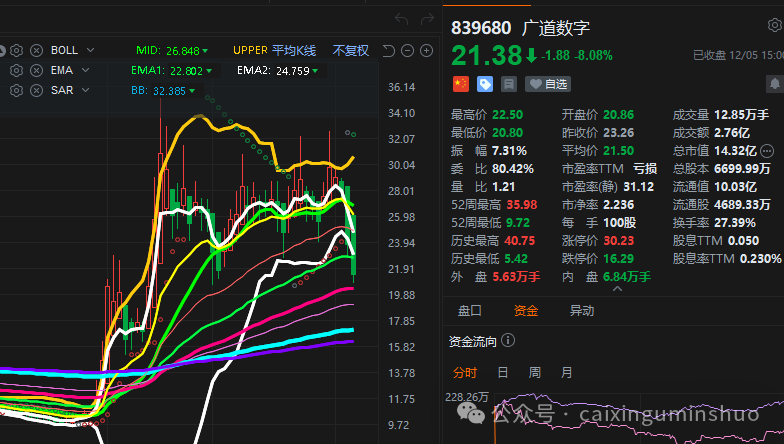Collapse quote details with the up chevron

point(618,288)
